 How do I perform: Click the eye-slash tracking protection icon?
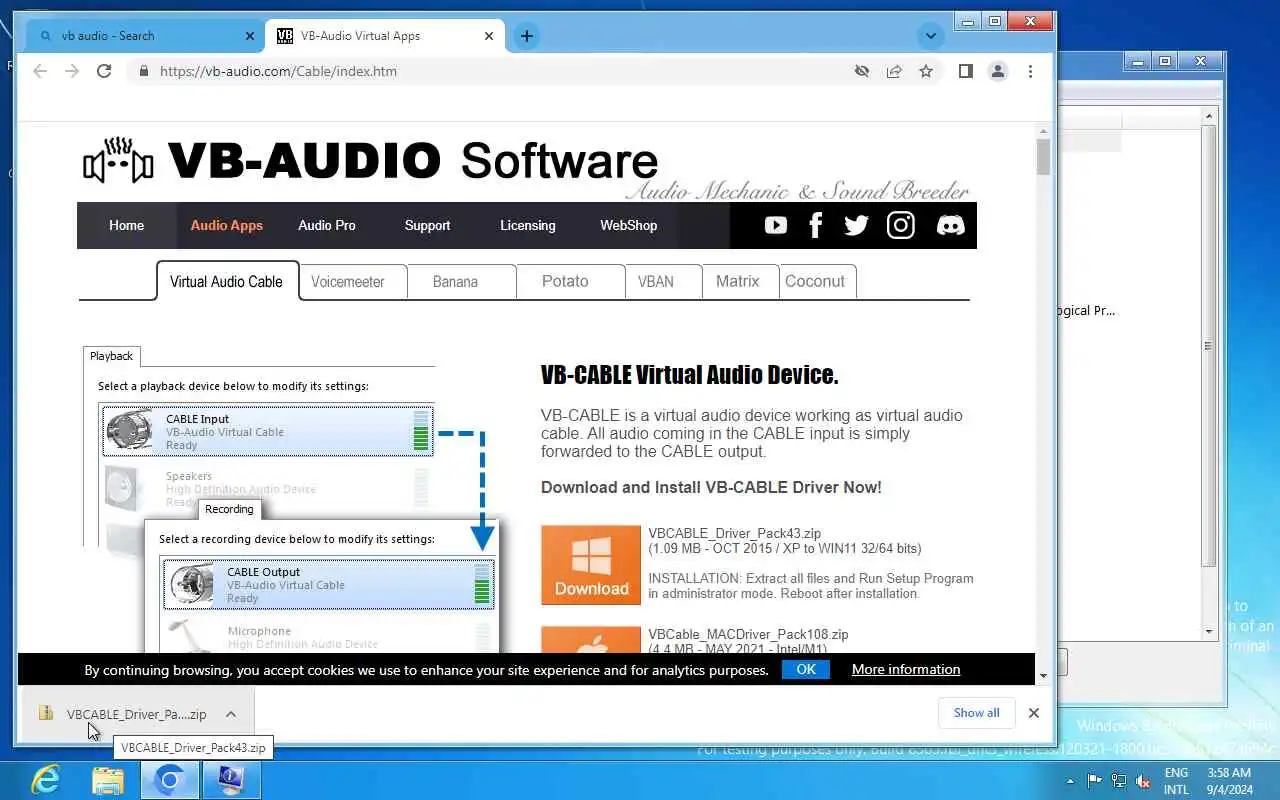tap(861, 71)
